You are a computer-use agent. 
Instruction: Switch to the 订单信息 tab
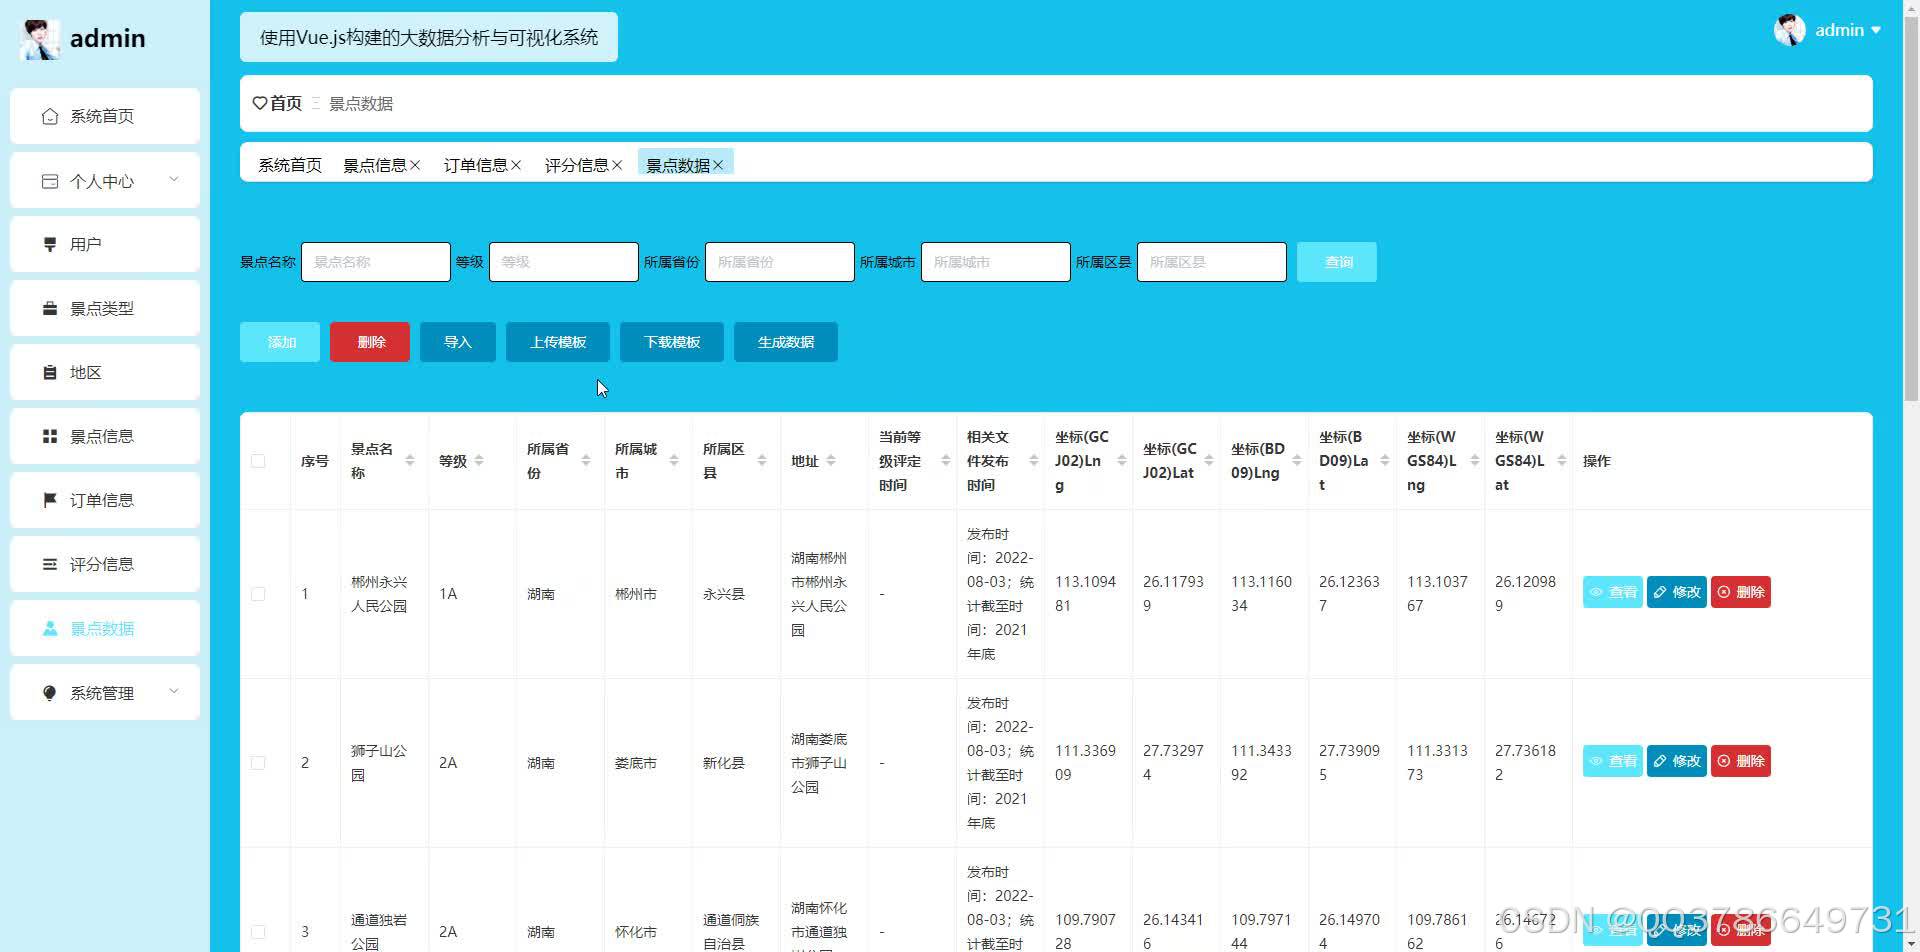point(476,165)
